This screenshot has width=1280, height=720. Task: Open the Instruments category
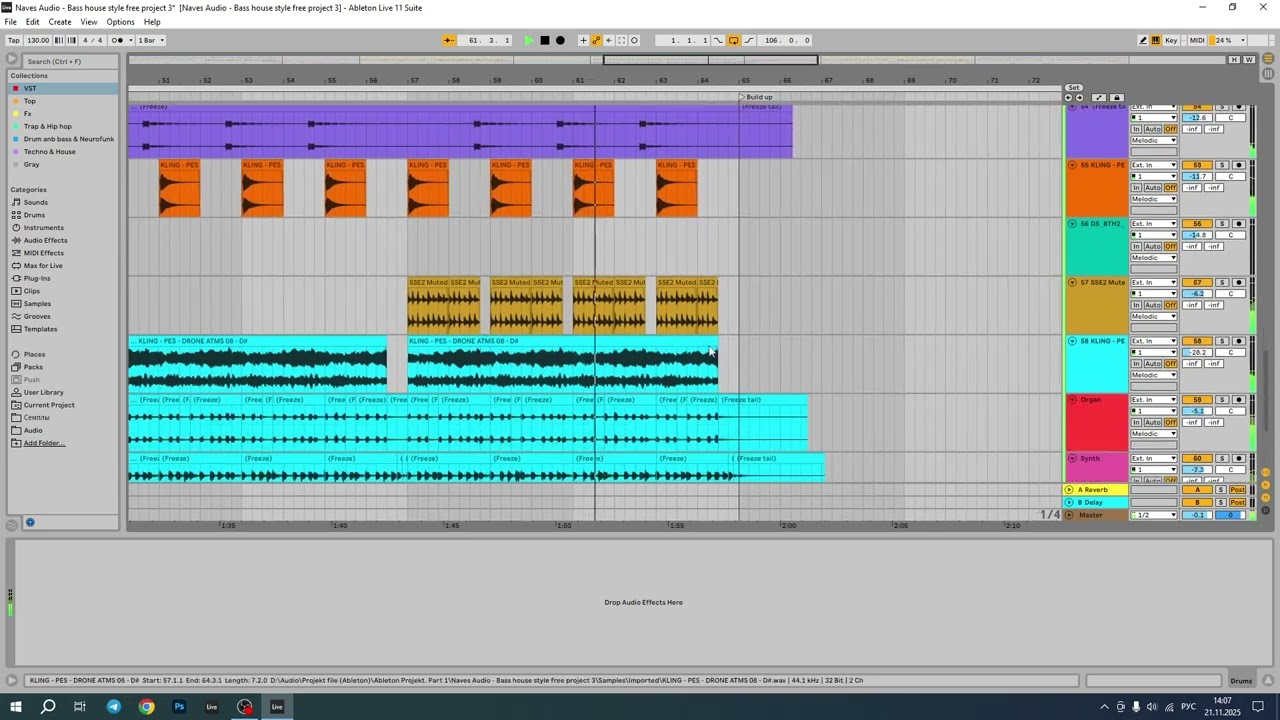pos(43,227)
